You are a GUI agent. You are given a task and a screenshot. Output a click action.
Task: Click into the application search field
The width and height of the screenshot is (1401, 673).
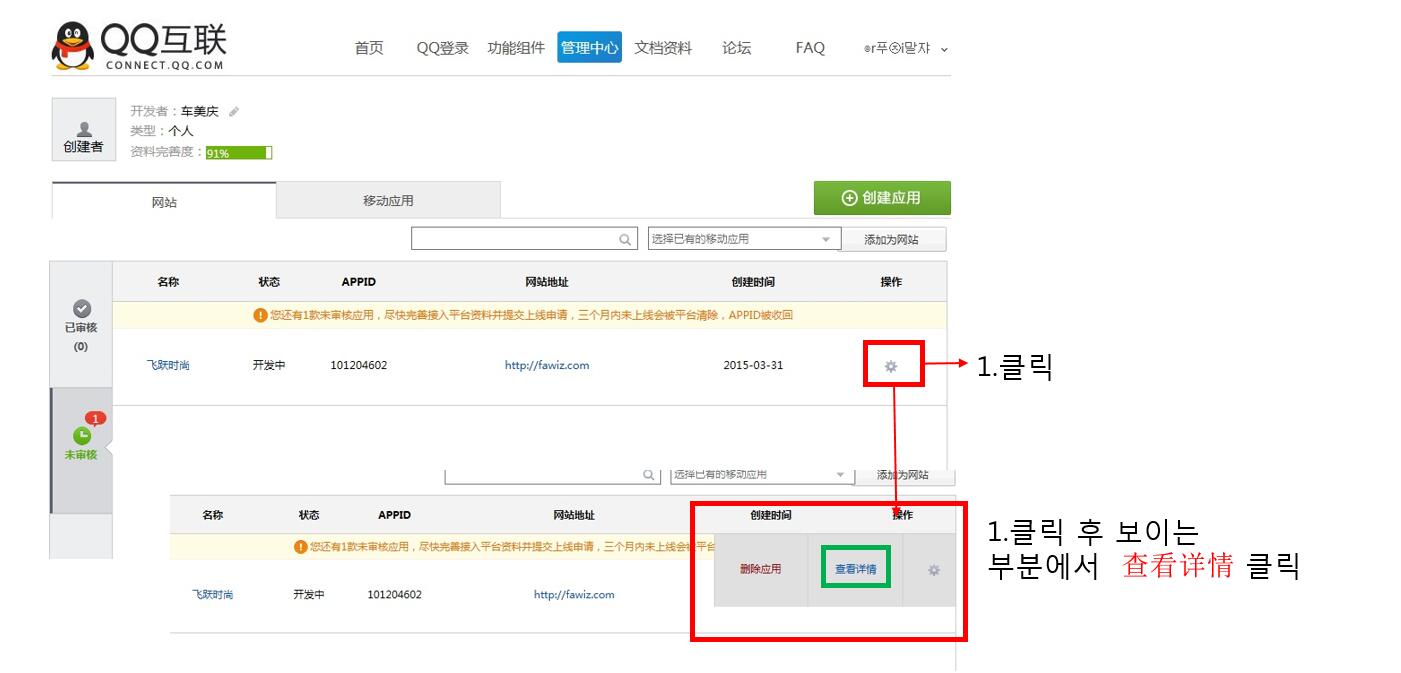(x=513, y=239)
